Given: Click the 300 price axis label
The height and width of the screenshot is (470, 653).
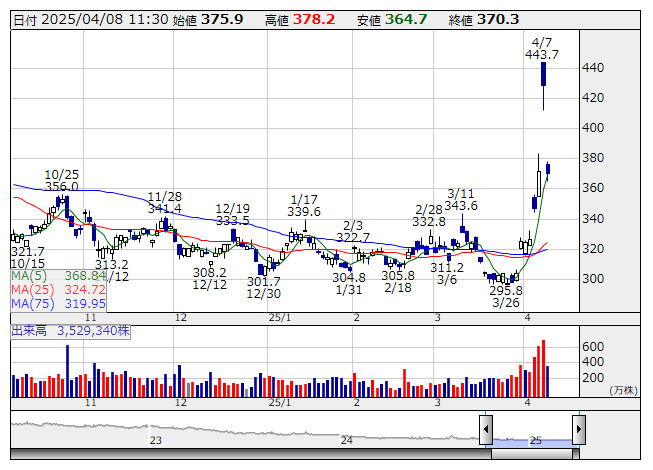Looking at the screenshot, I should (593, 279).
